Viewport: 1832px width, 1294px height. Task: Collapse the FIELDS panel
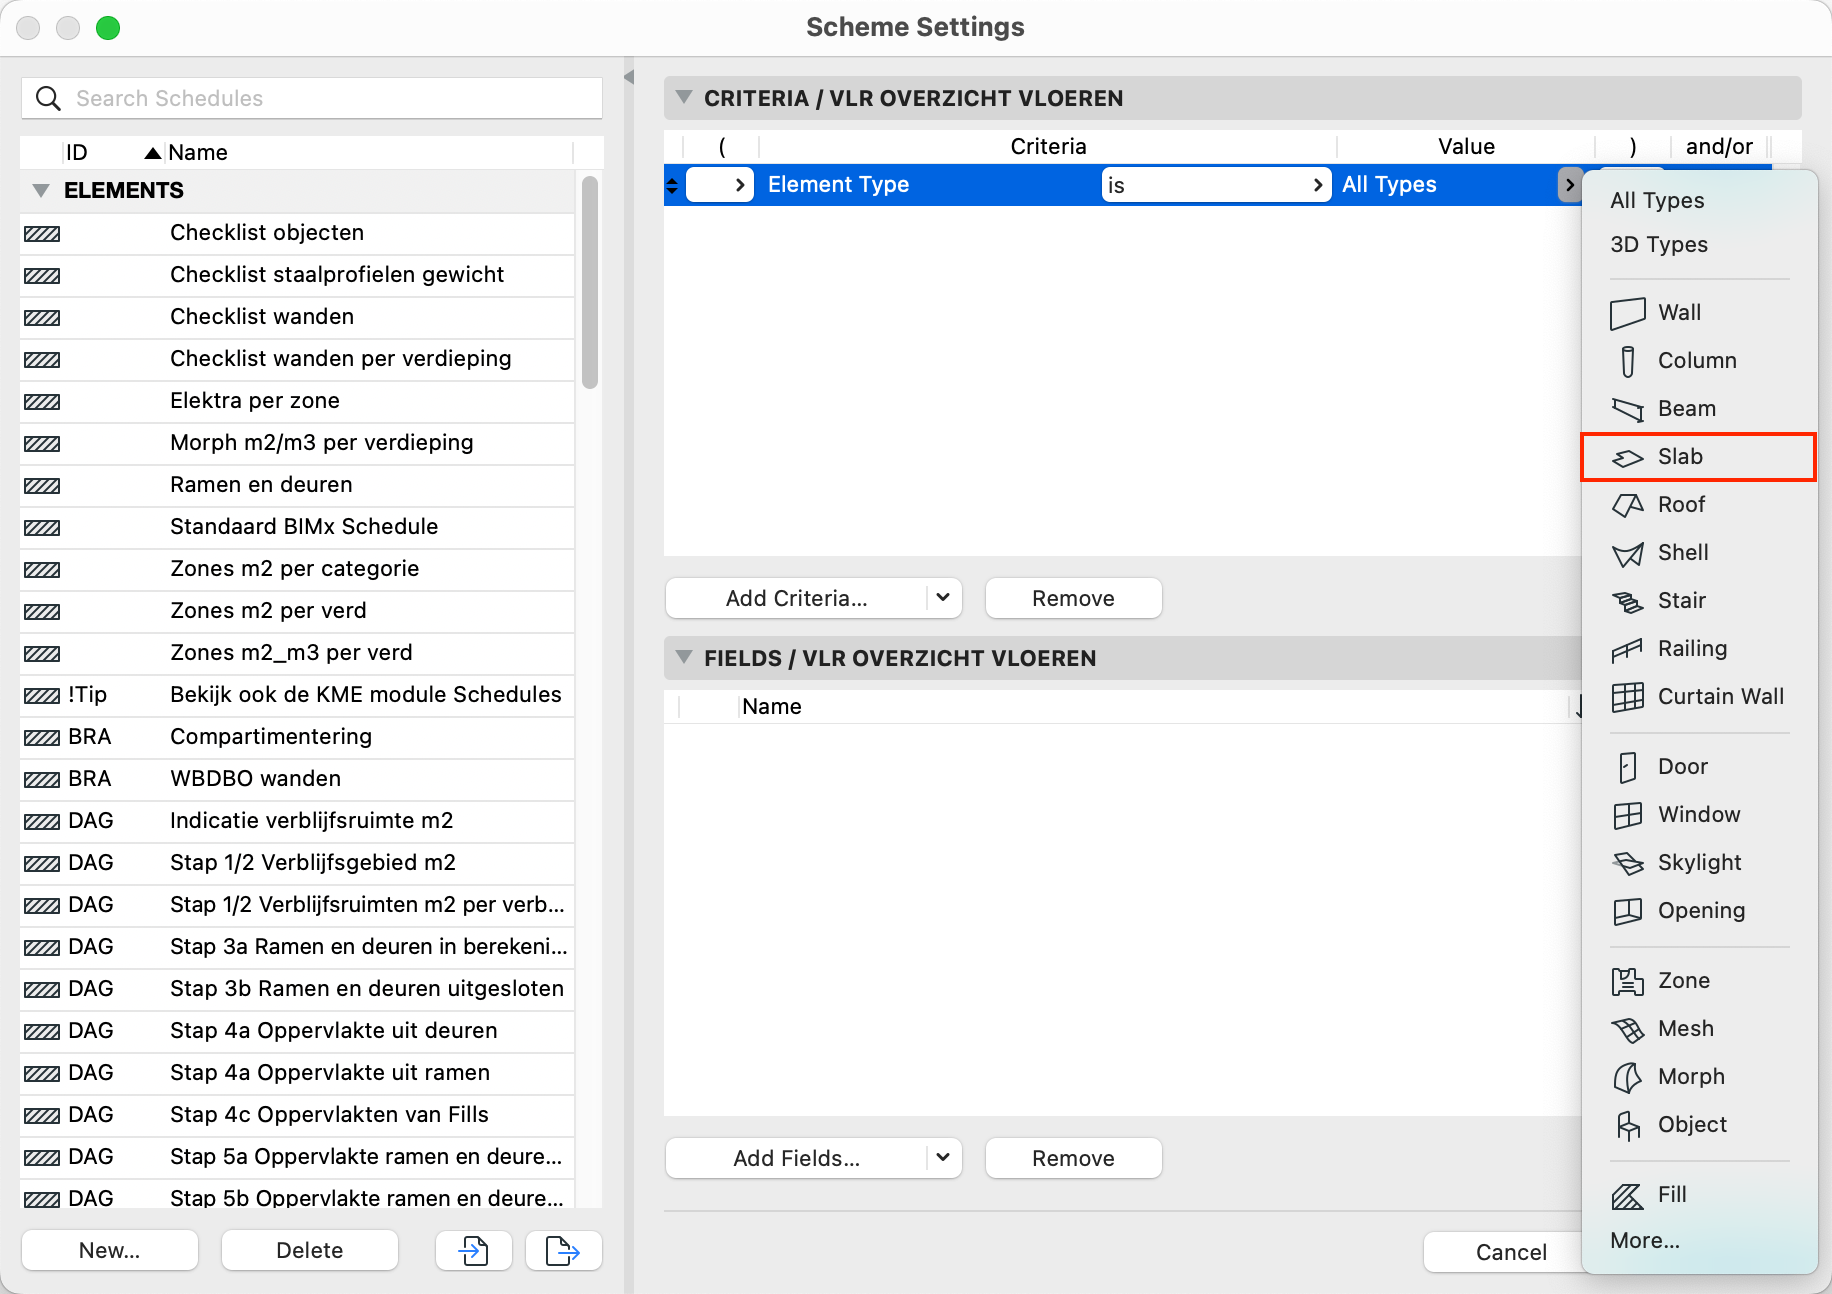(x=684, y=657)
